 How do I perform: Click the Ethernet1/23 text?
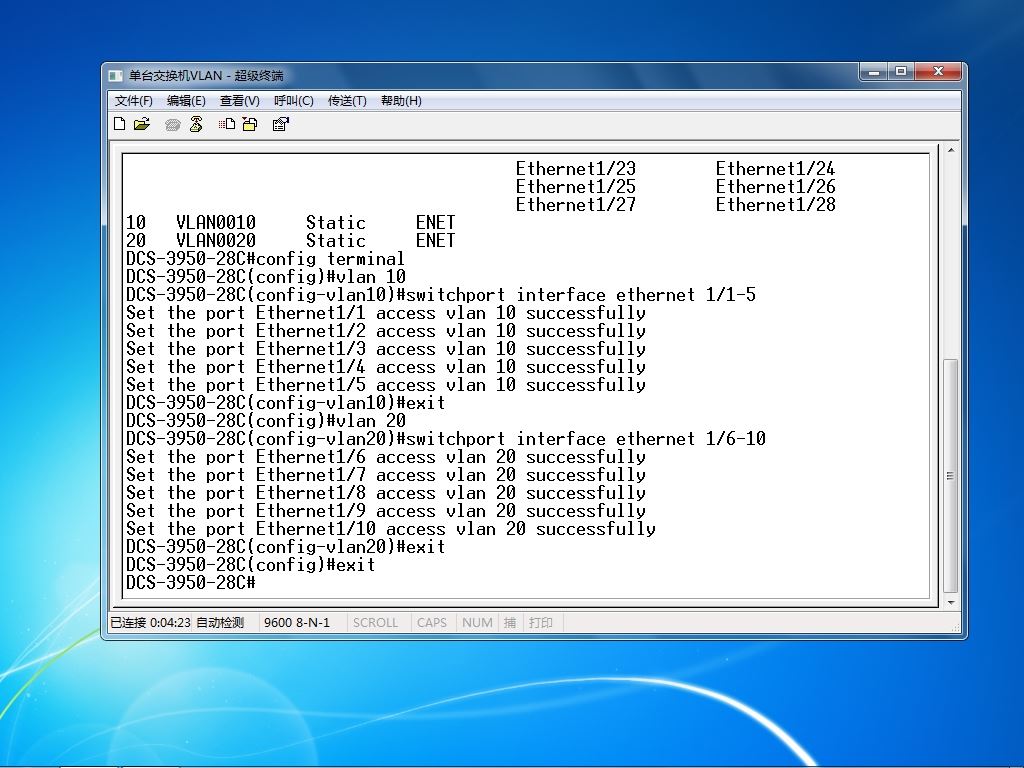(575, 168)
